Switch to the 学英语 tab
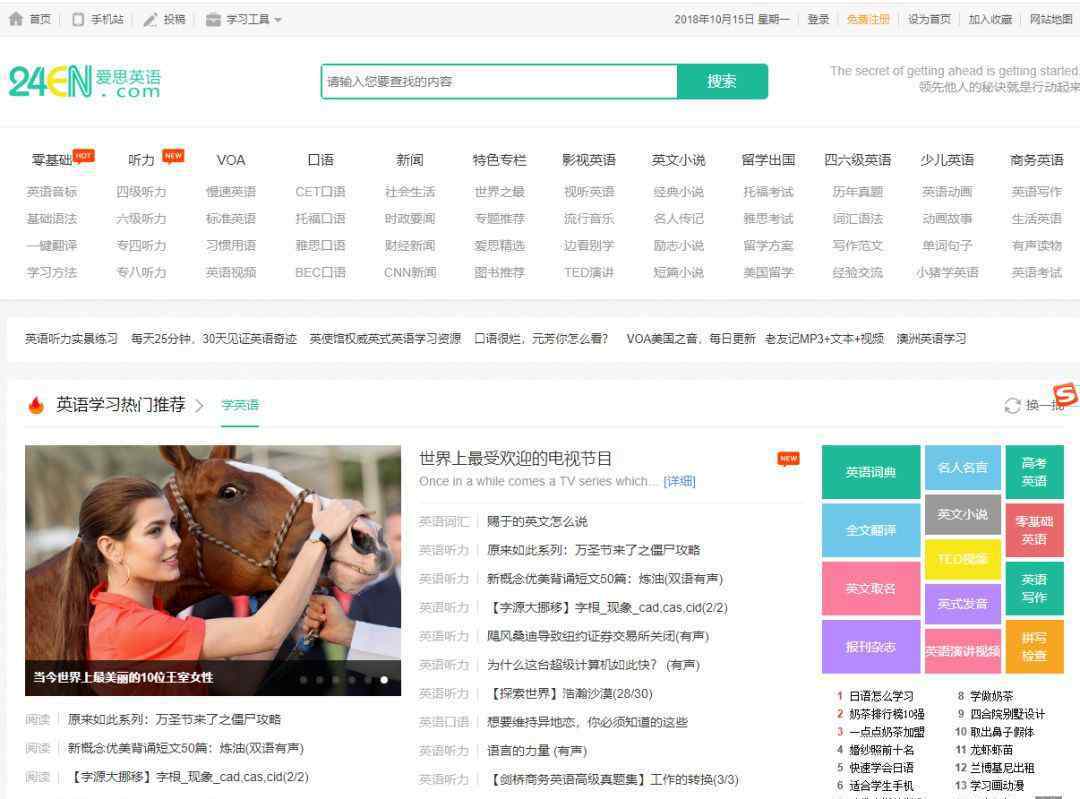The height and width of the screenshot is (799, 1080). (x=240, y=406)
